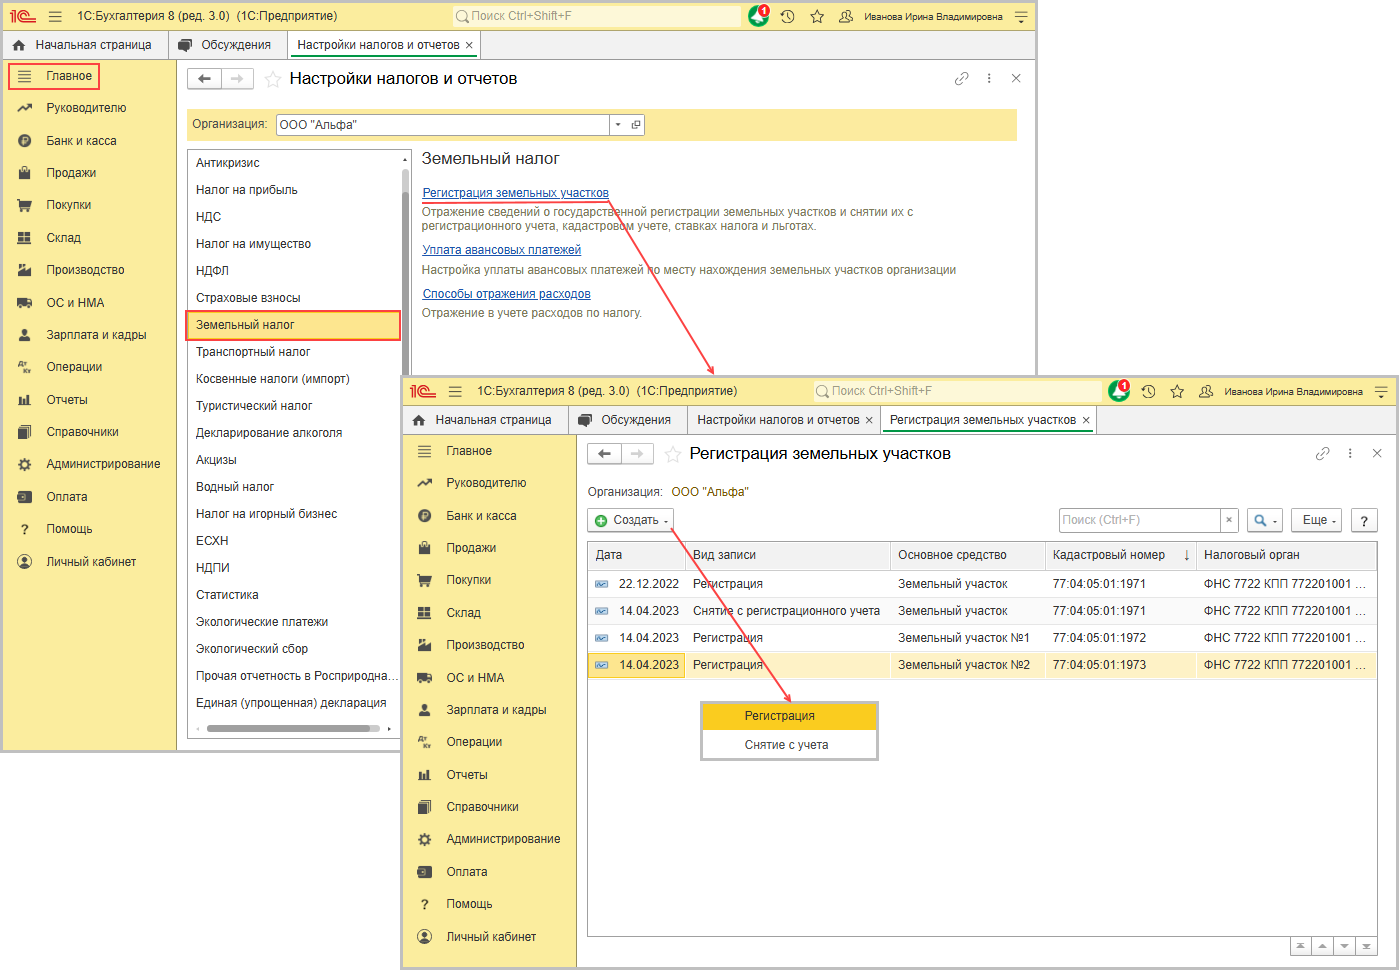1399x970 pixels.
Task: Star Регистрация земельных участков as favorite
Action: pyautogui.click(x=672, y=454)
